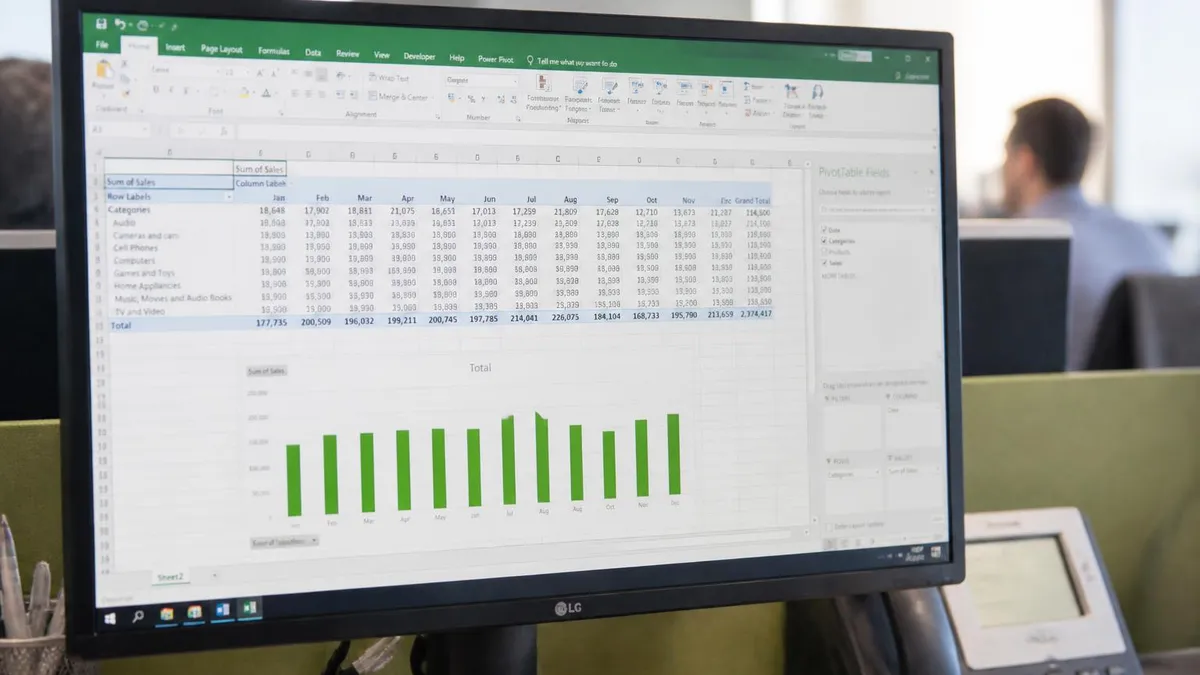Select the Grand Total column header cell

[x=754, y=201]
